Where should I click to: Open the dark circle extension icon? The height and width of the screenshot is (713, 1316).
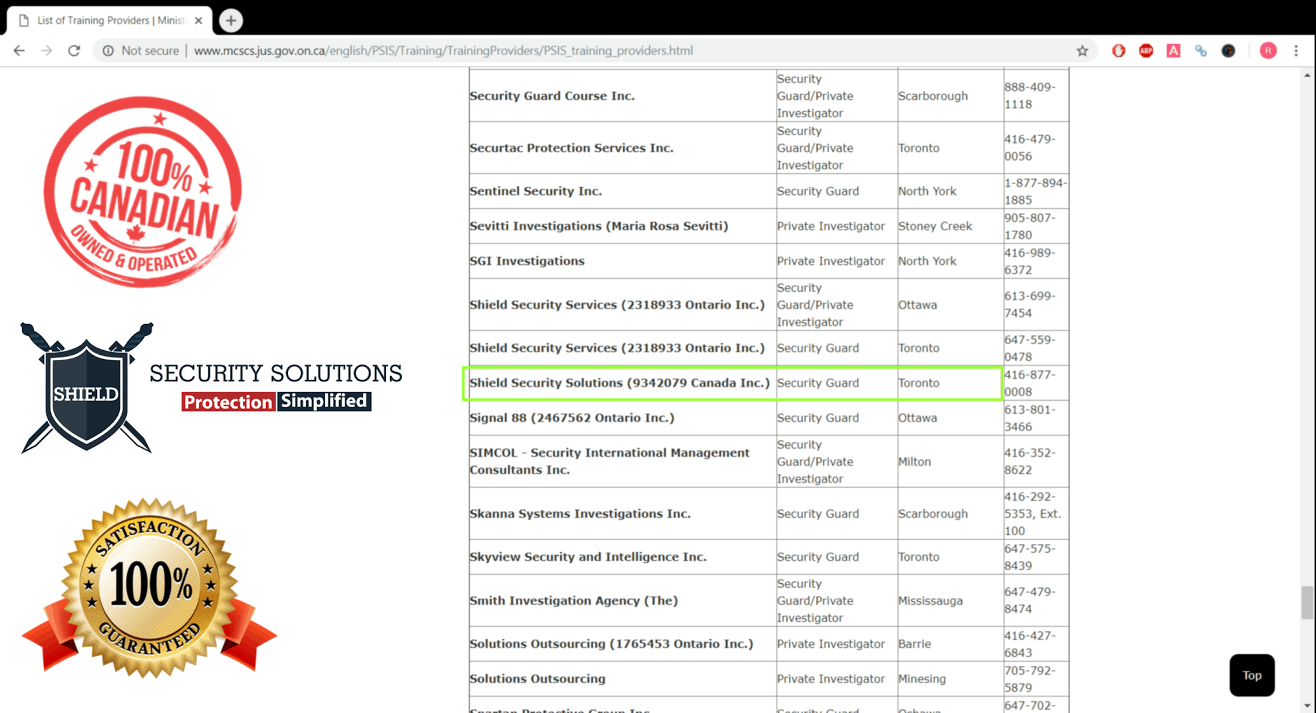[1228, 51]
